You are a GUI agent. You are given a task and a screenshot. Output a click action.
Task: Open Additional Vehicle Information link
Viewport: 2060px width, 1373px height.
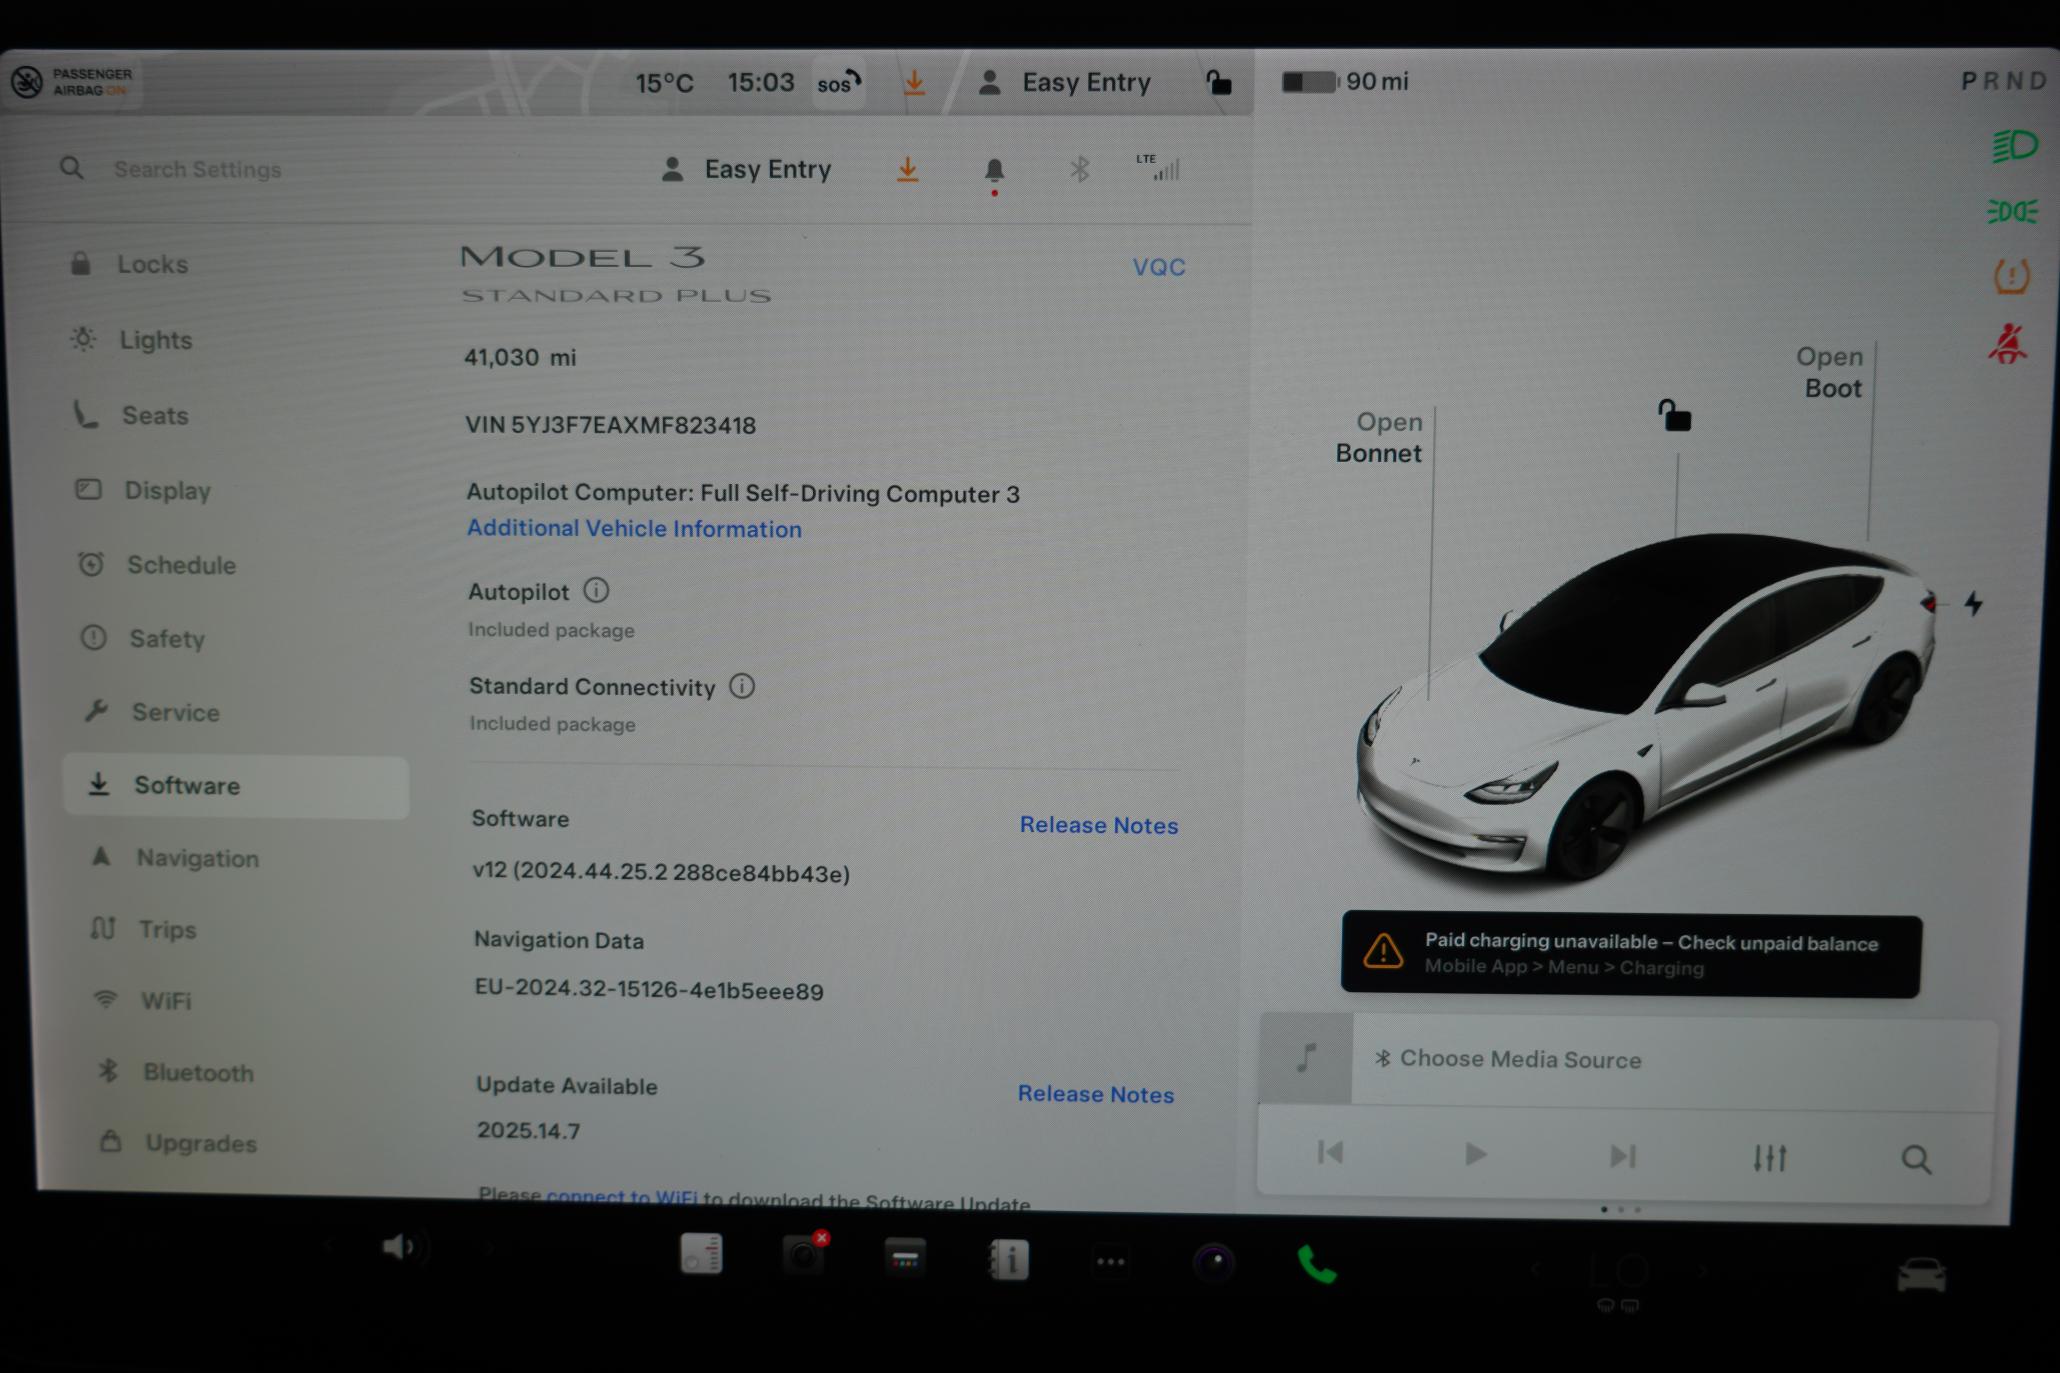coord(634,529)
